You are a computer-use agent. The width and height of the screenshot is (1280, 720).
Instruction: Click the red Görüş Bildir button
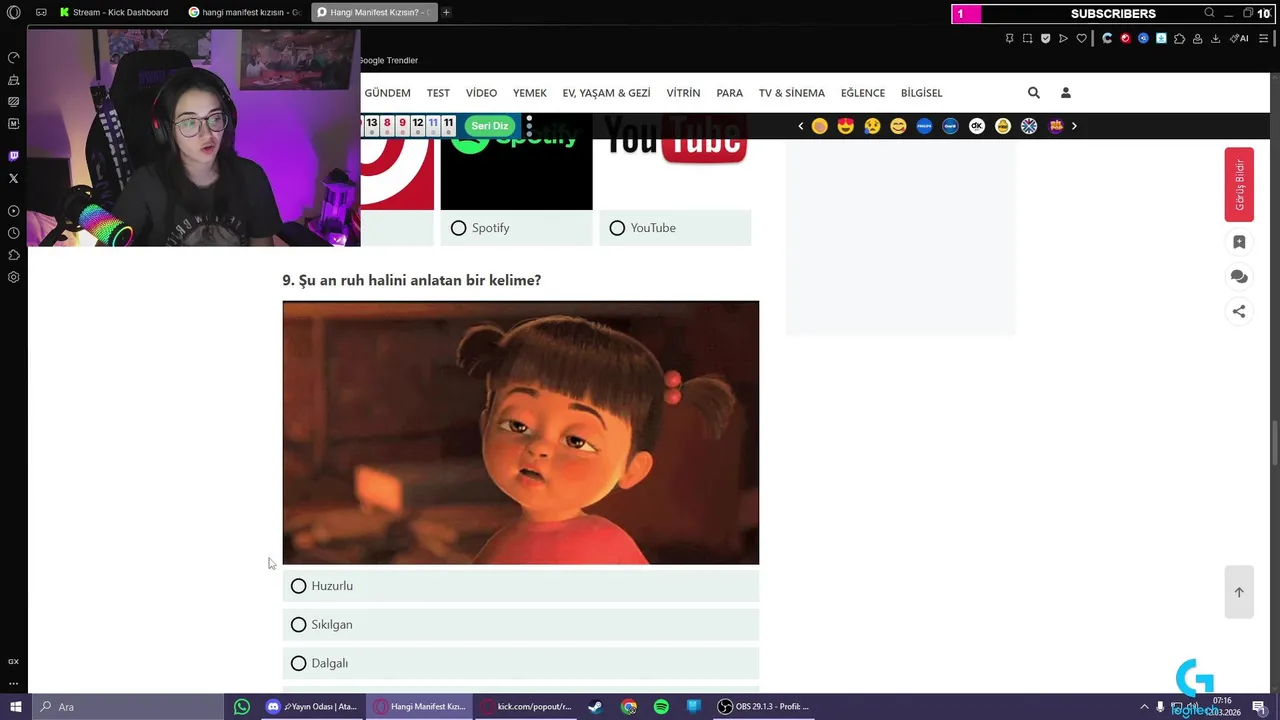[x=1239, y=184]
